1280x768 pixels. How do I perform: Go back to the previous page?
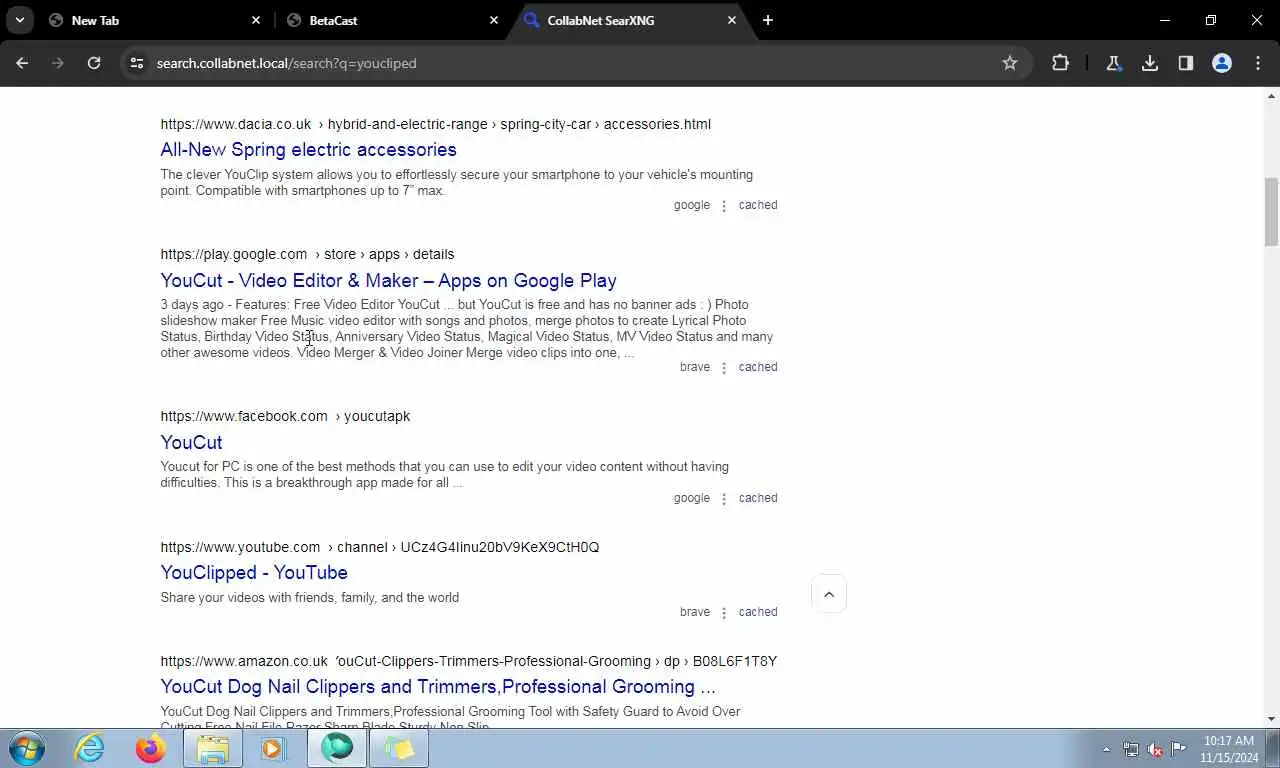click(x=22, y=63)
